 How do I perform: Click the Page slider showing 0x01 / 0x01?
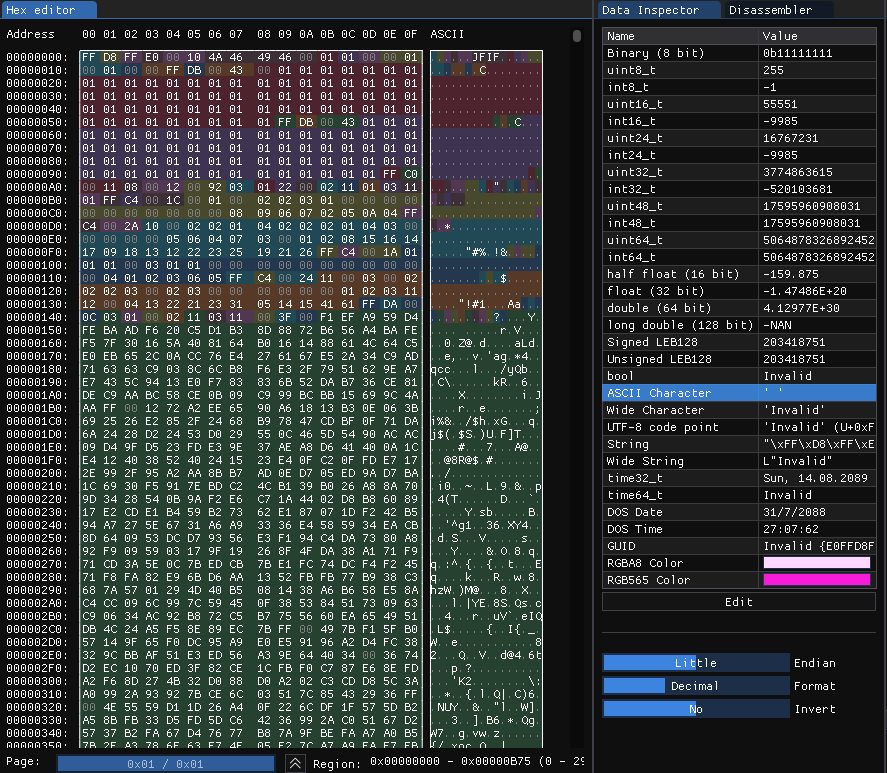pyautogui.click(x=165, y=763)
